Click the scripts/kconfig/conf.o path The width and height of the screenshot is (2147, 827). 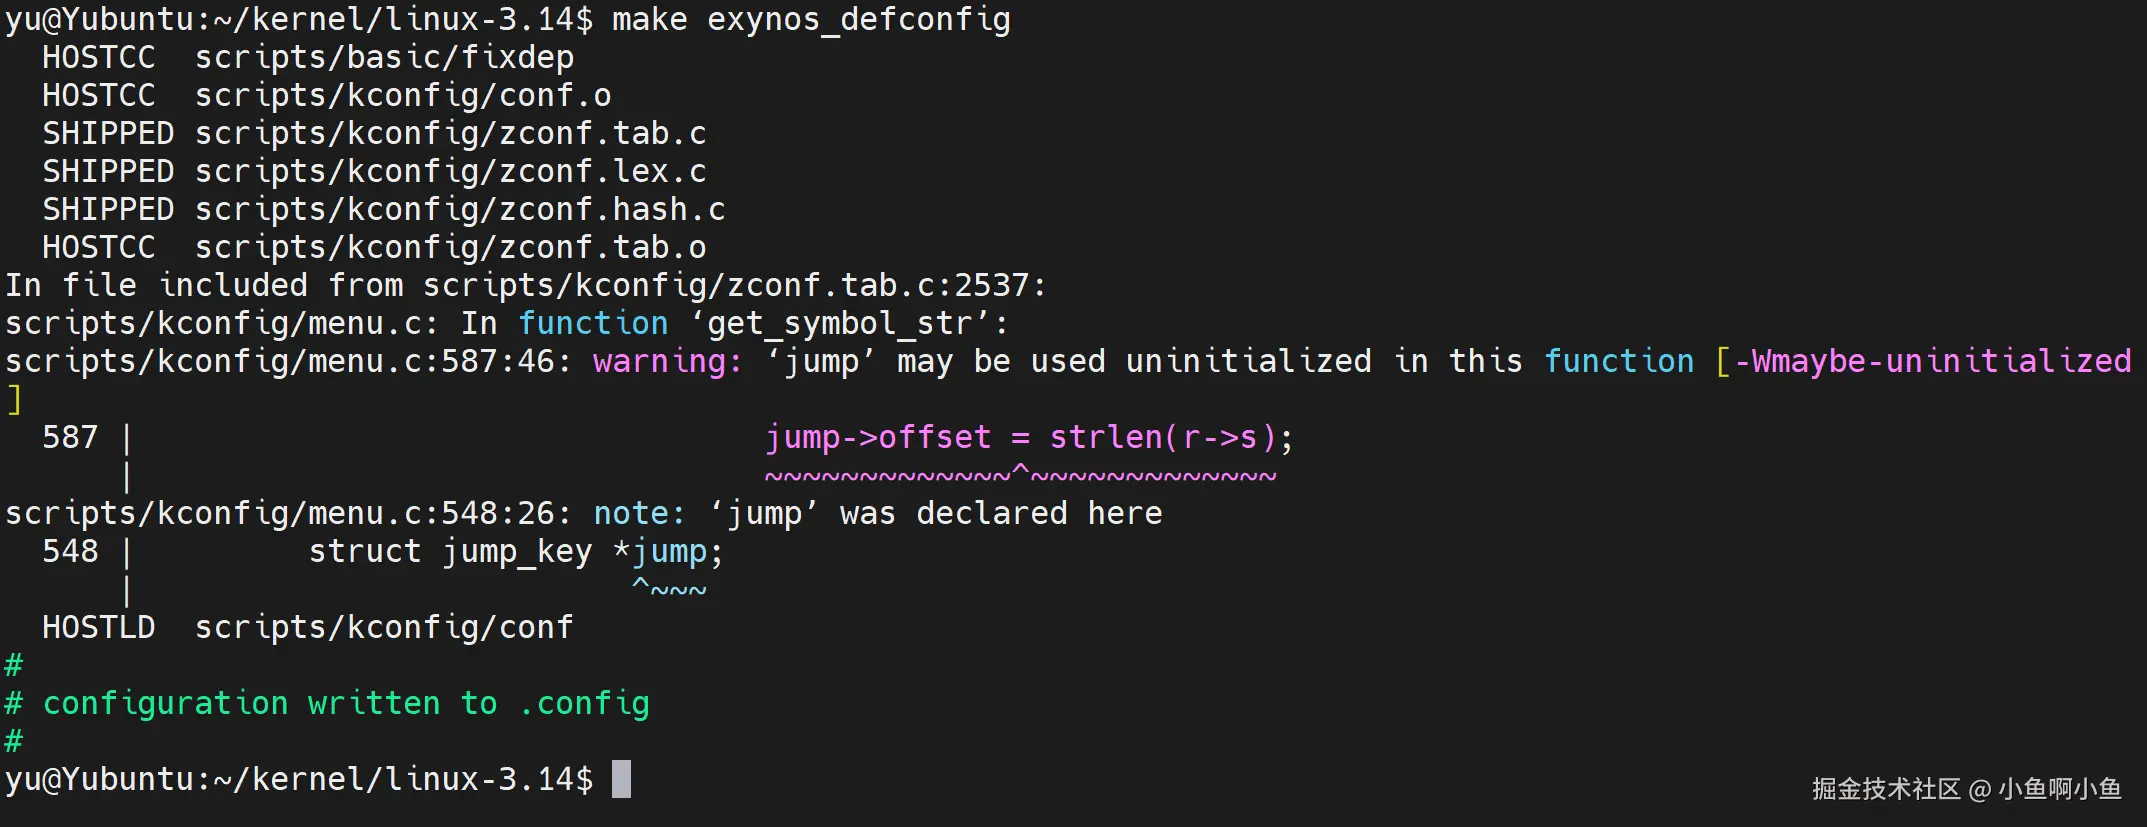click(402, 95)
